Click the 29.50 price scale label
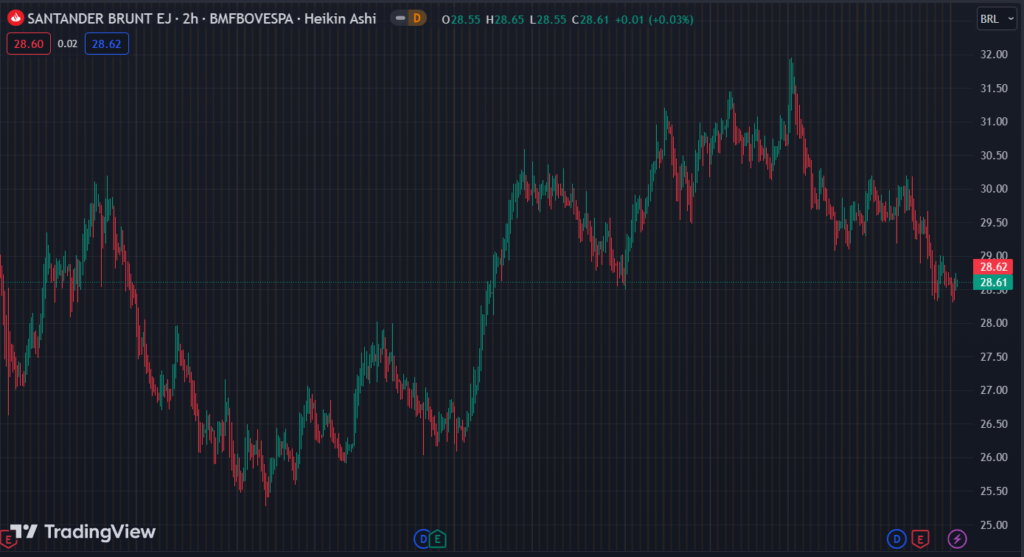 993,223
